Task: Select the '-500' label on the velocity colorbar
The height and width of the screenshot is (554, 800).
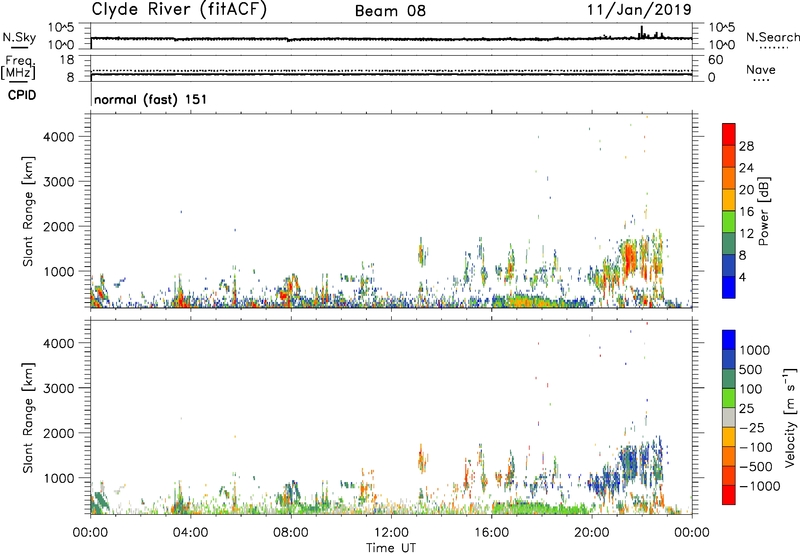Action: 755,467
